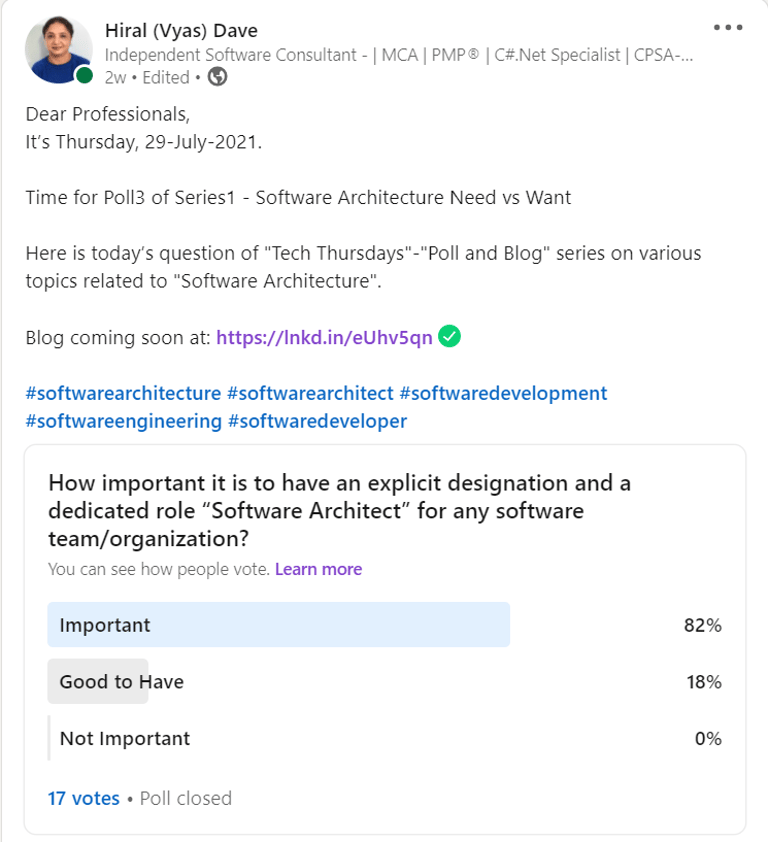The height and width of the screenshot is (842, 768).
Task: Click the poll question heading text
Action: pos(339,511)
